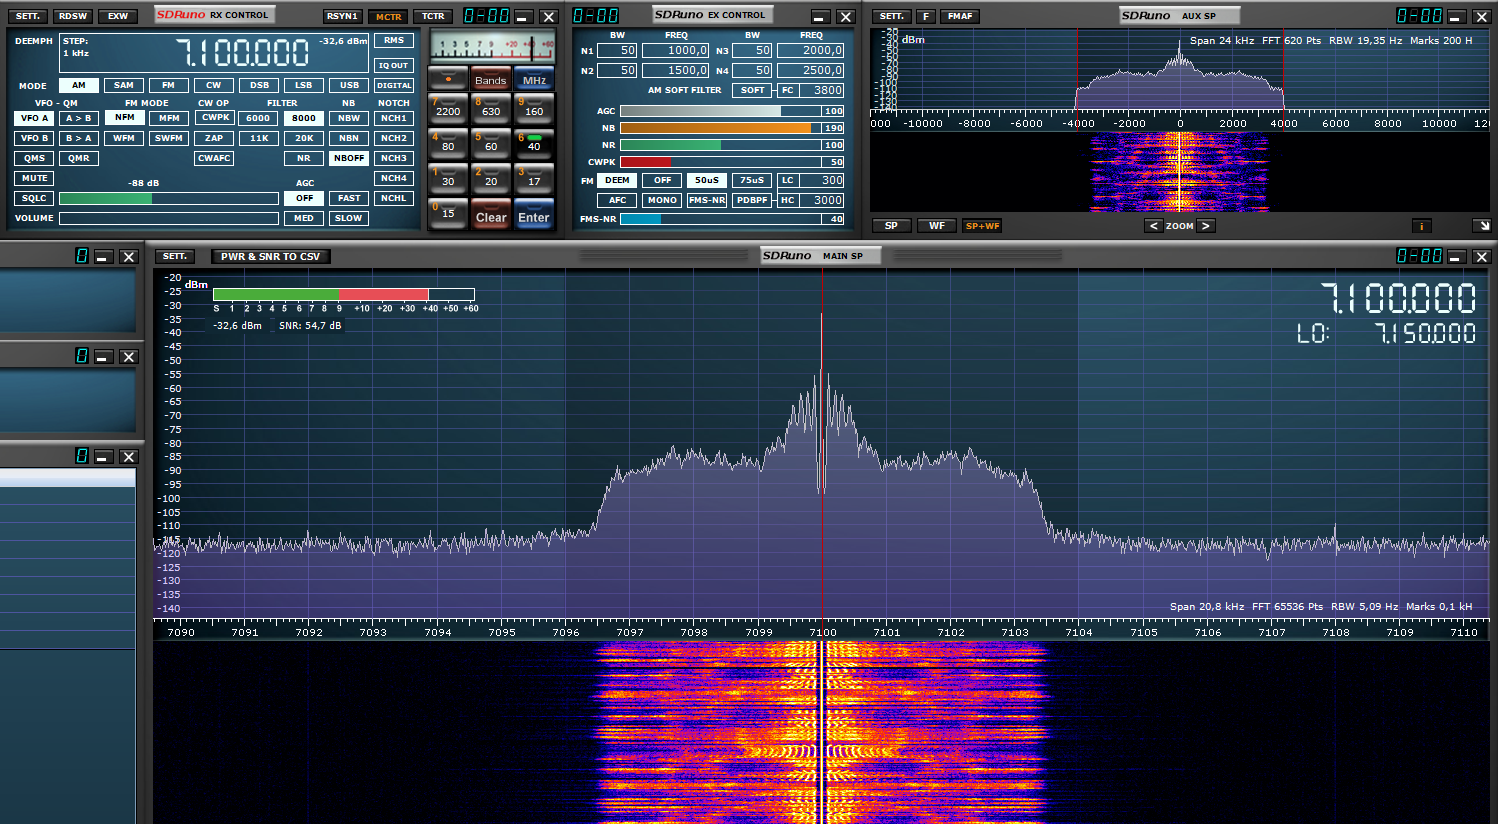Click the right ZOOM arrow in AUX SP
The image size is (1498, 824).
click(x=1206, y=226)
